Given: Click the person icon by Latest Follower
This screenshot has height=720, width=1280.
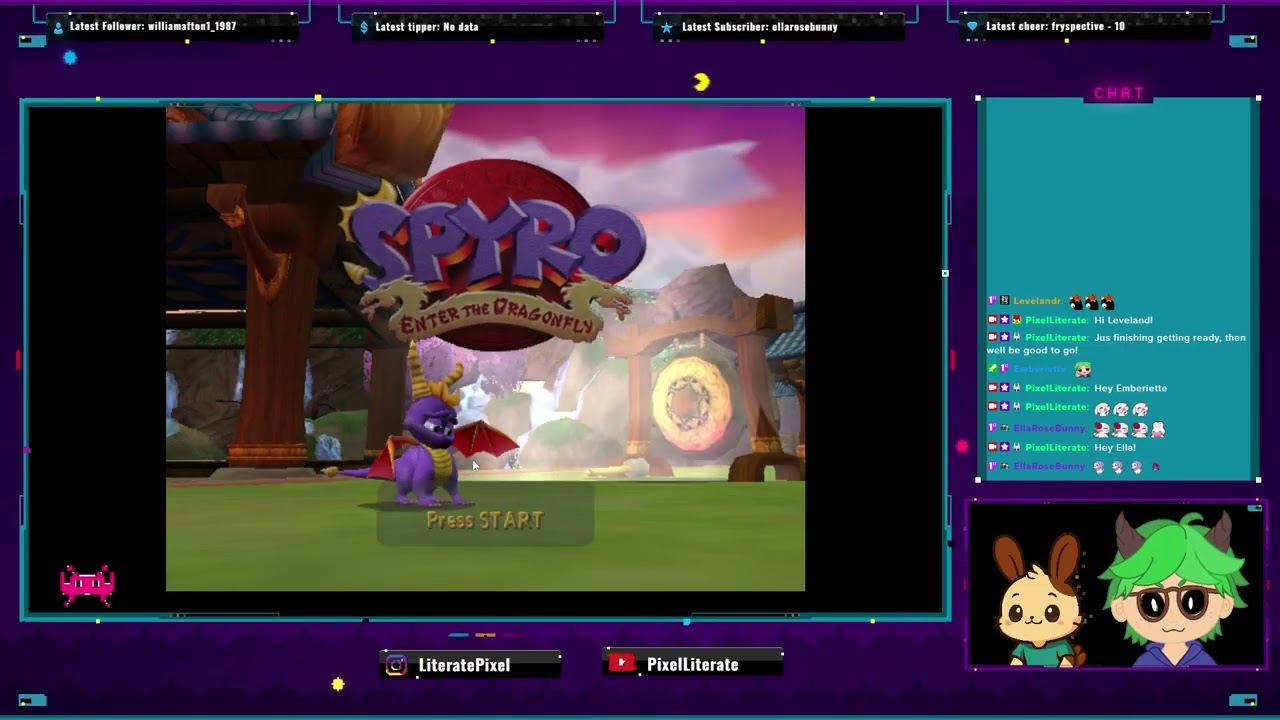Looking at the screenshot, I should coord(58,27).
